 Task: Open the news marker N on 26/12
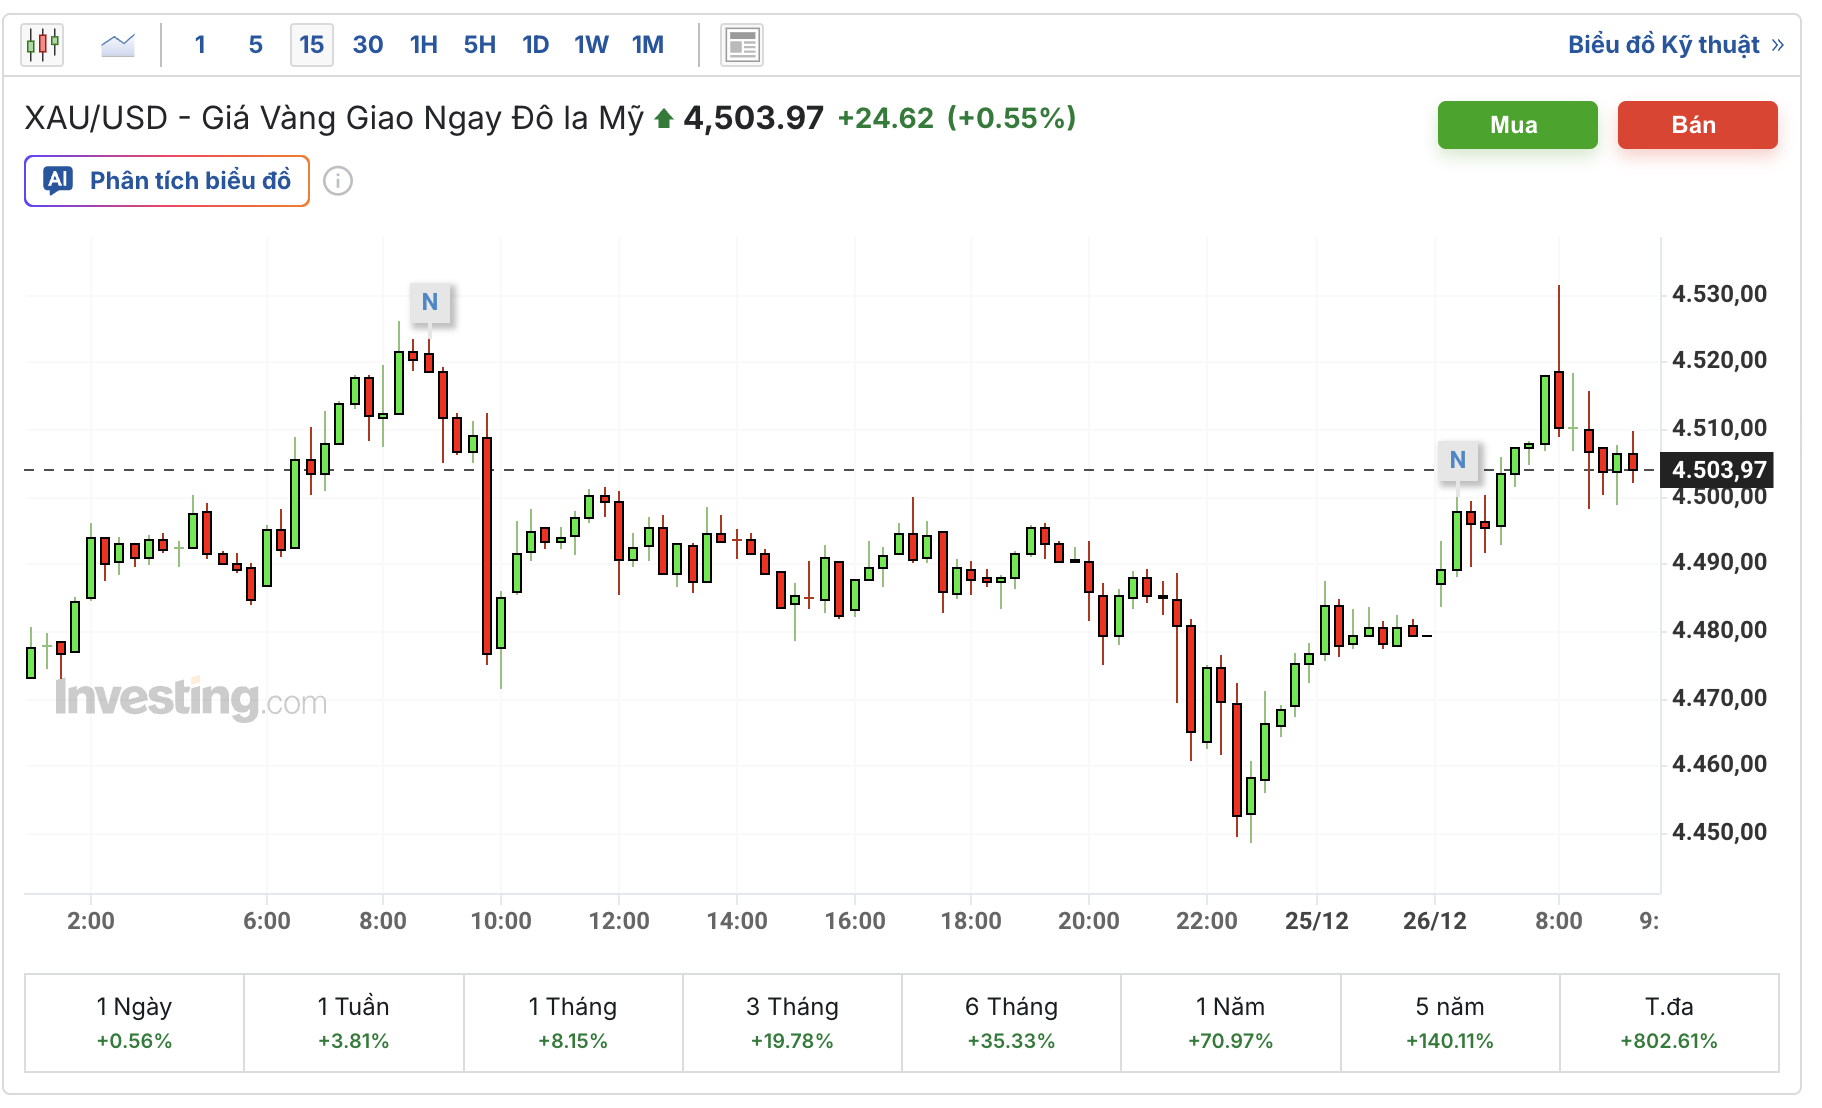pyautogui.click(x=1458, y=460)
